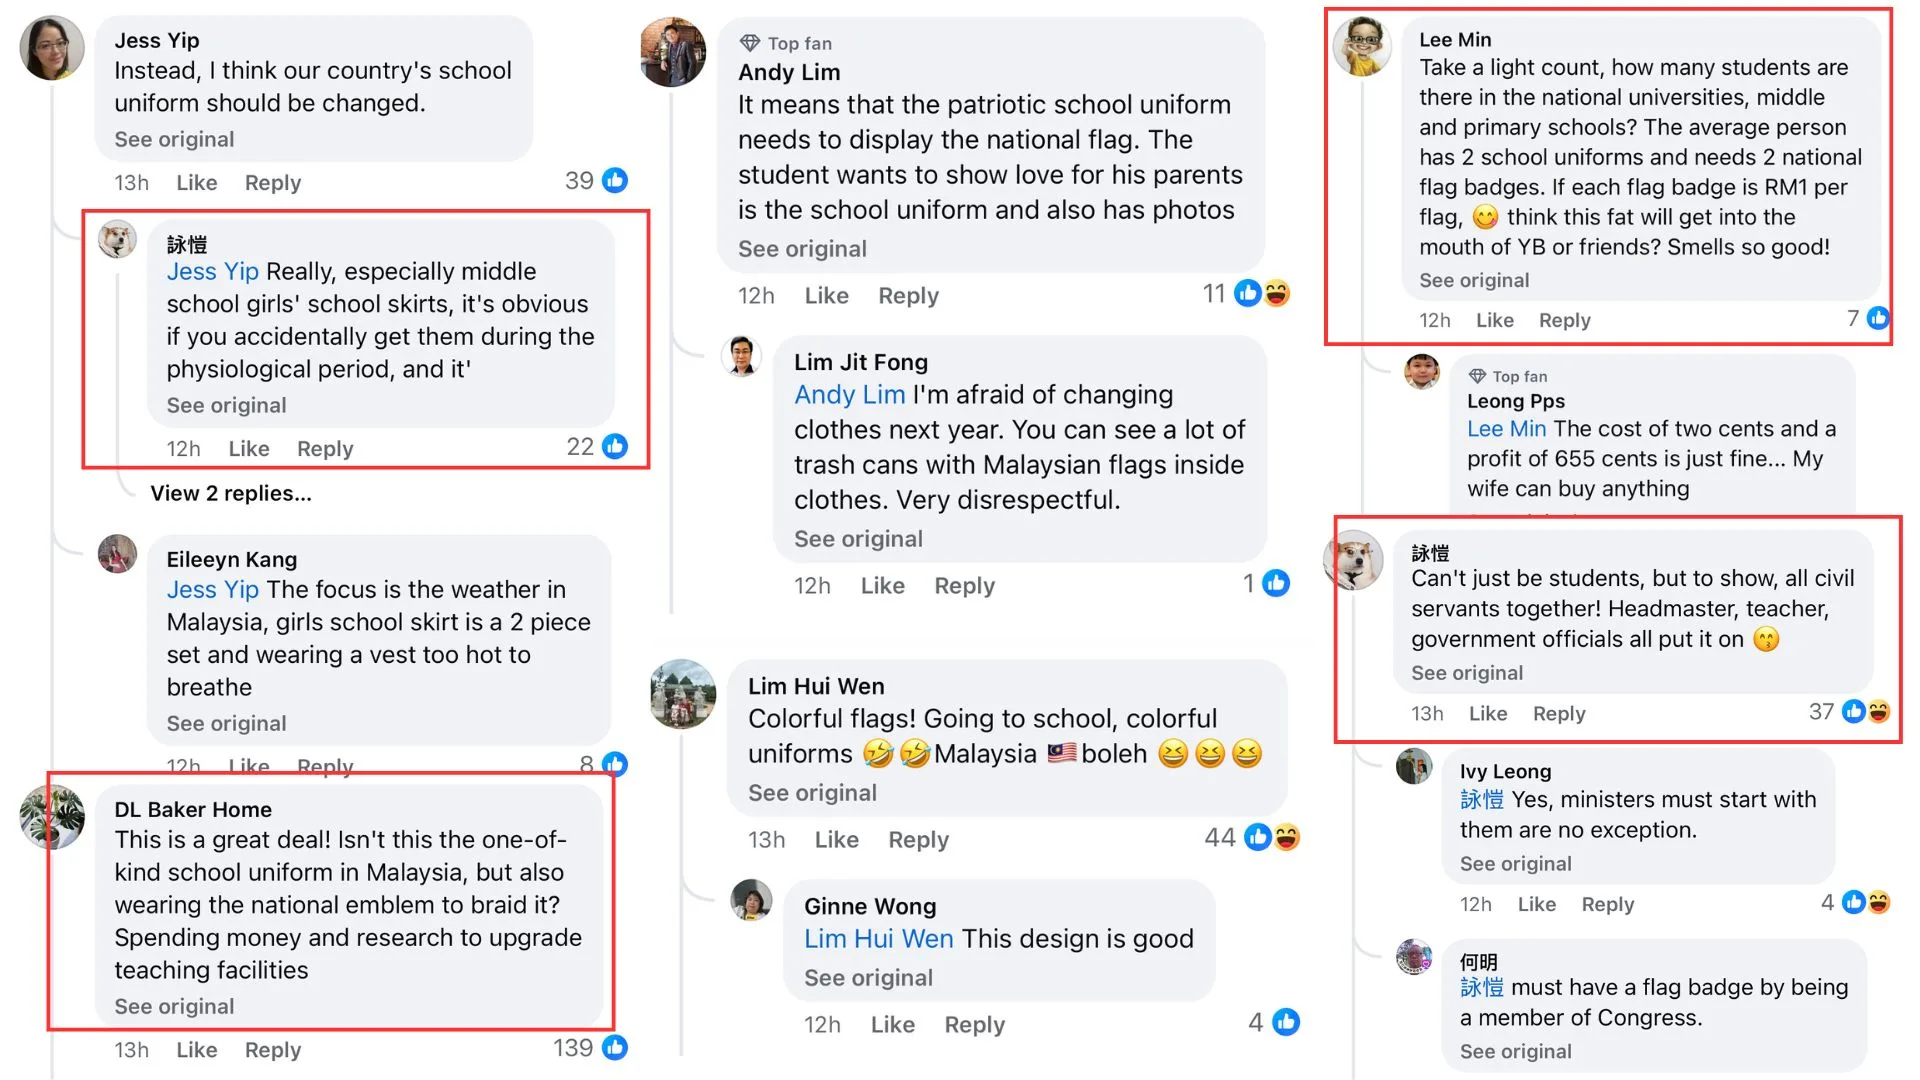Reply to Andy Lim's comment
The width and height of the screenshot is (1920, 1080).
(908, 296)
